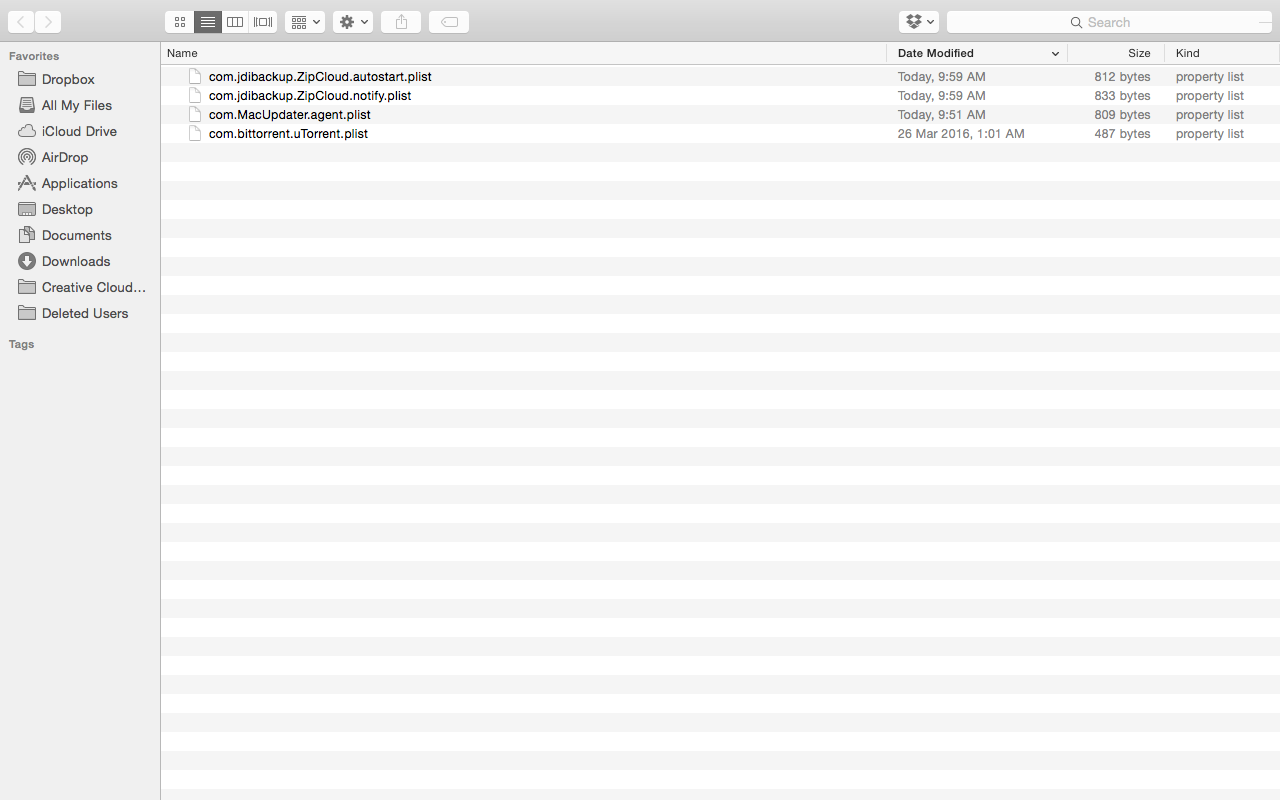1280x800 pixels.
Task: Click the date of ZipCloud.autostart.plist
Action: [941, 77]
